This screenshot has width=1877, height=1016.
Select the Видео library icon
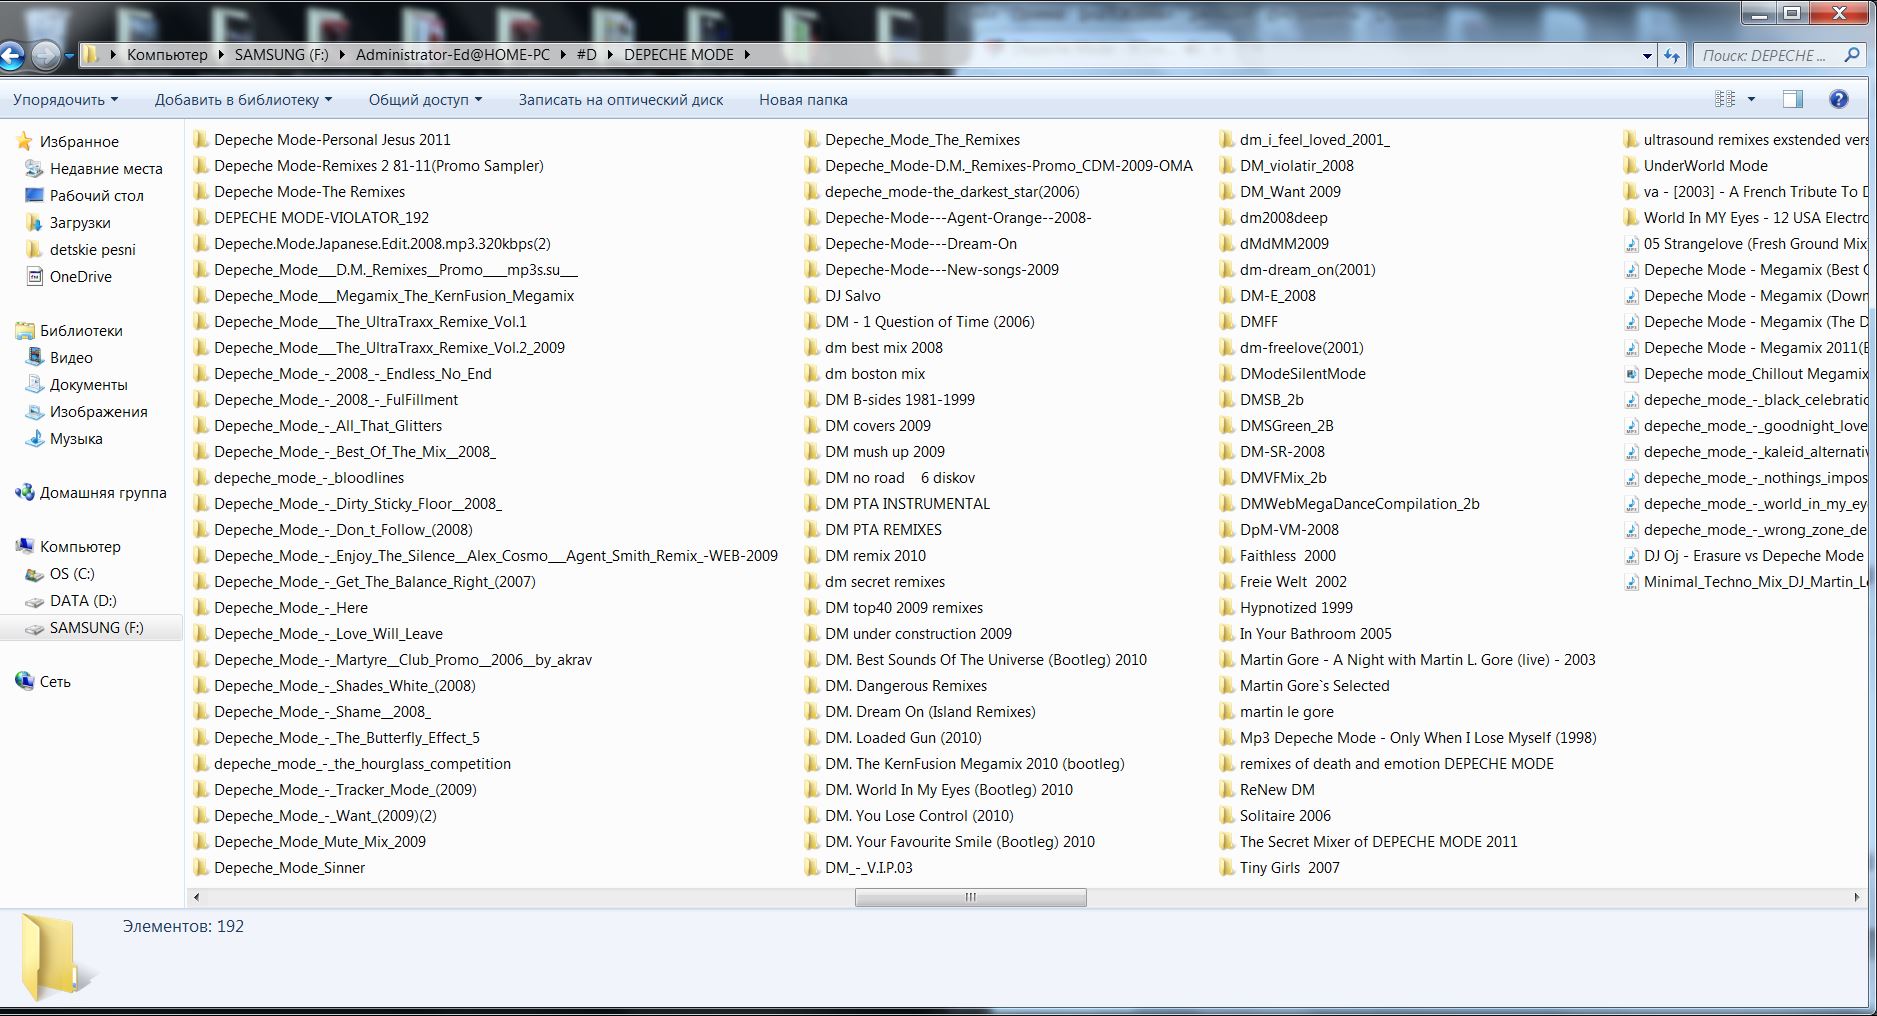pyautogui.click(x=34, y=358)
